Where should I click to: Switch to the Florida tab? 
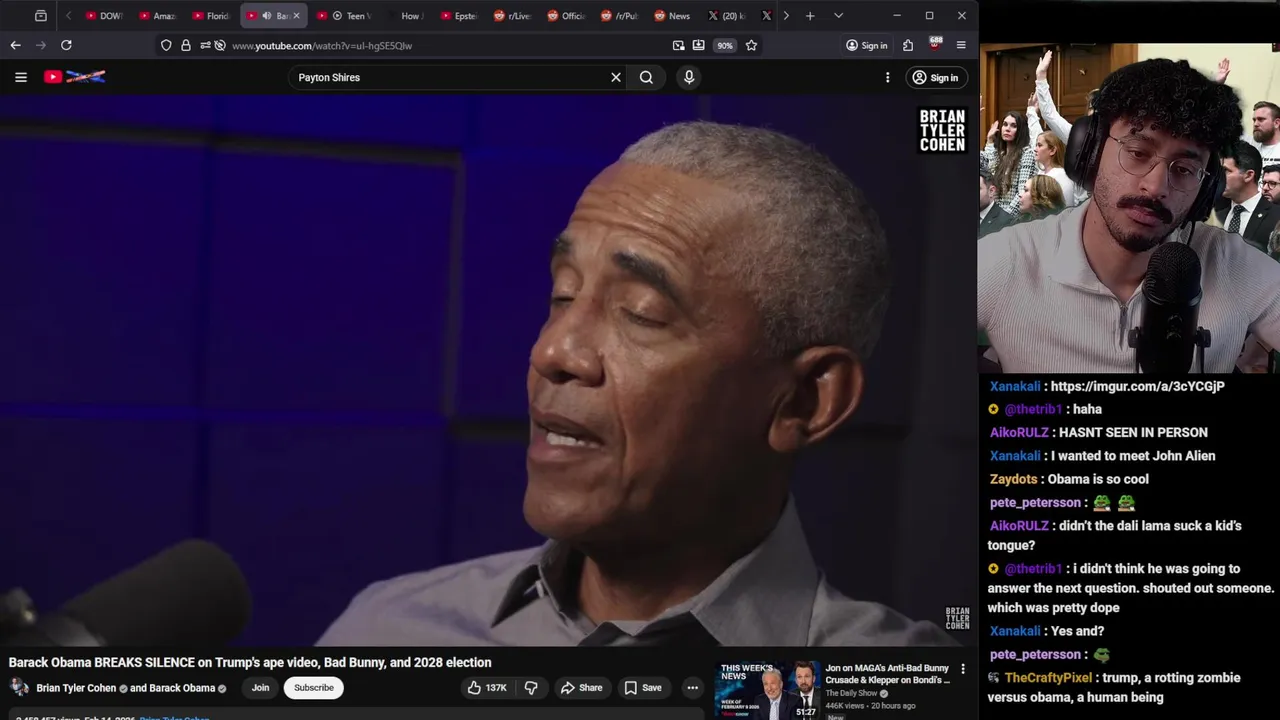click(211, 16)
